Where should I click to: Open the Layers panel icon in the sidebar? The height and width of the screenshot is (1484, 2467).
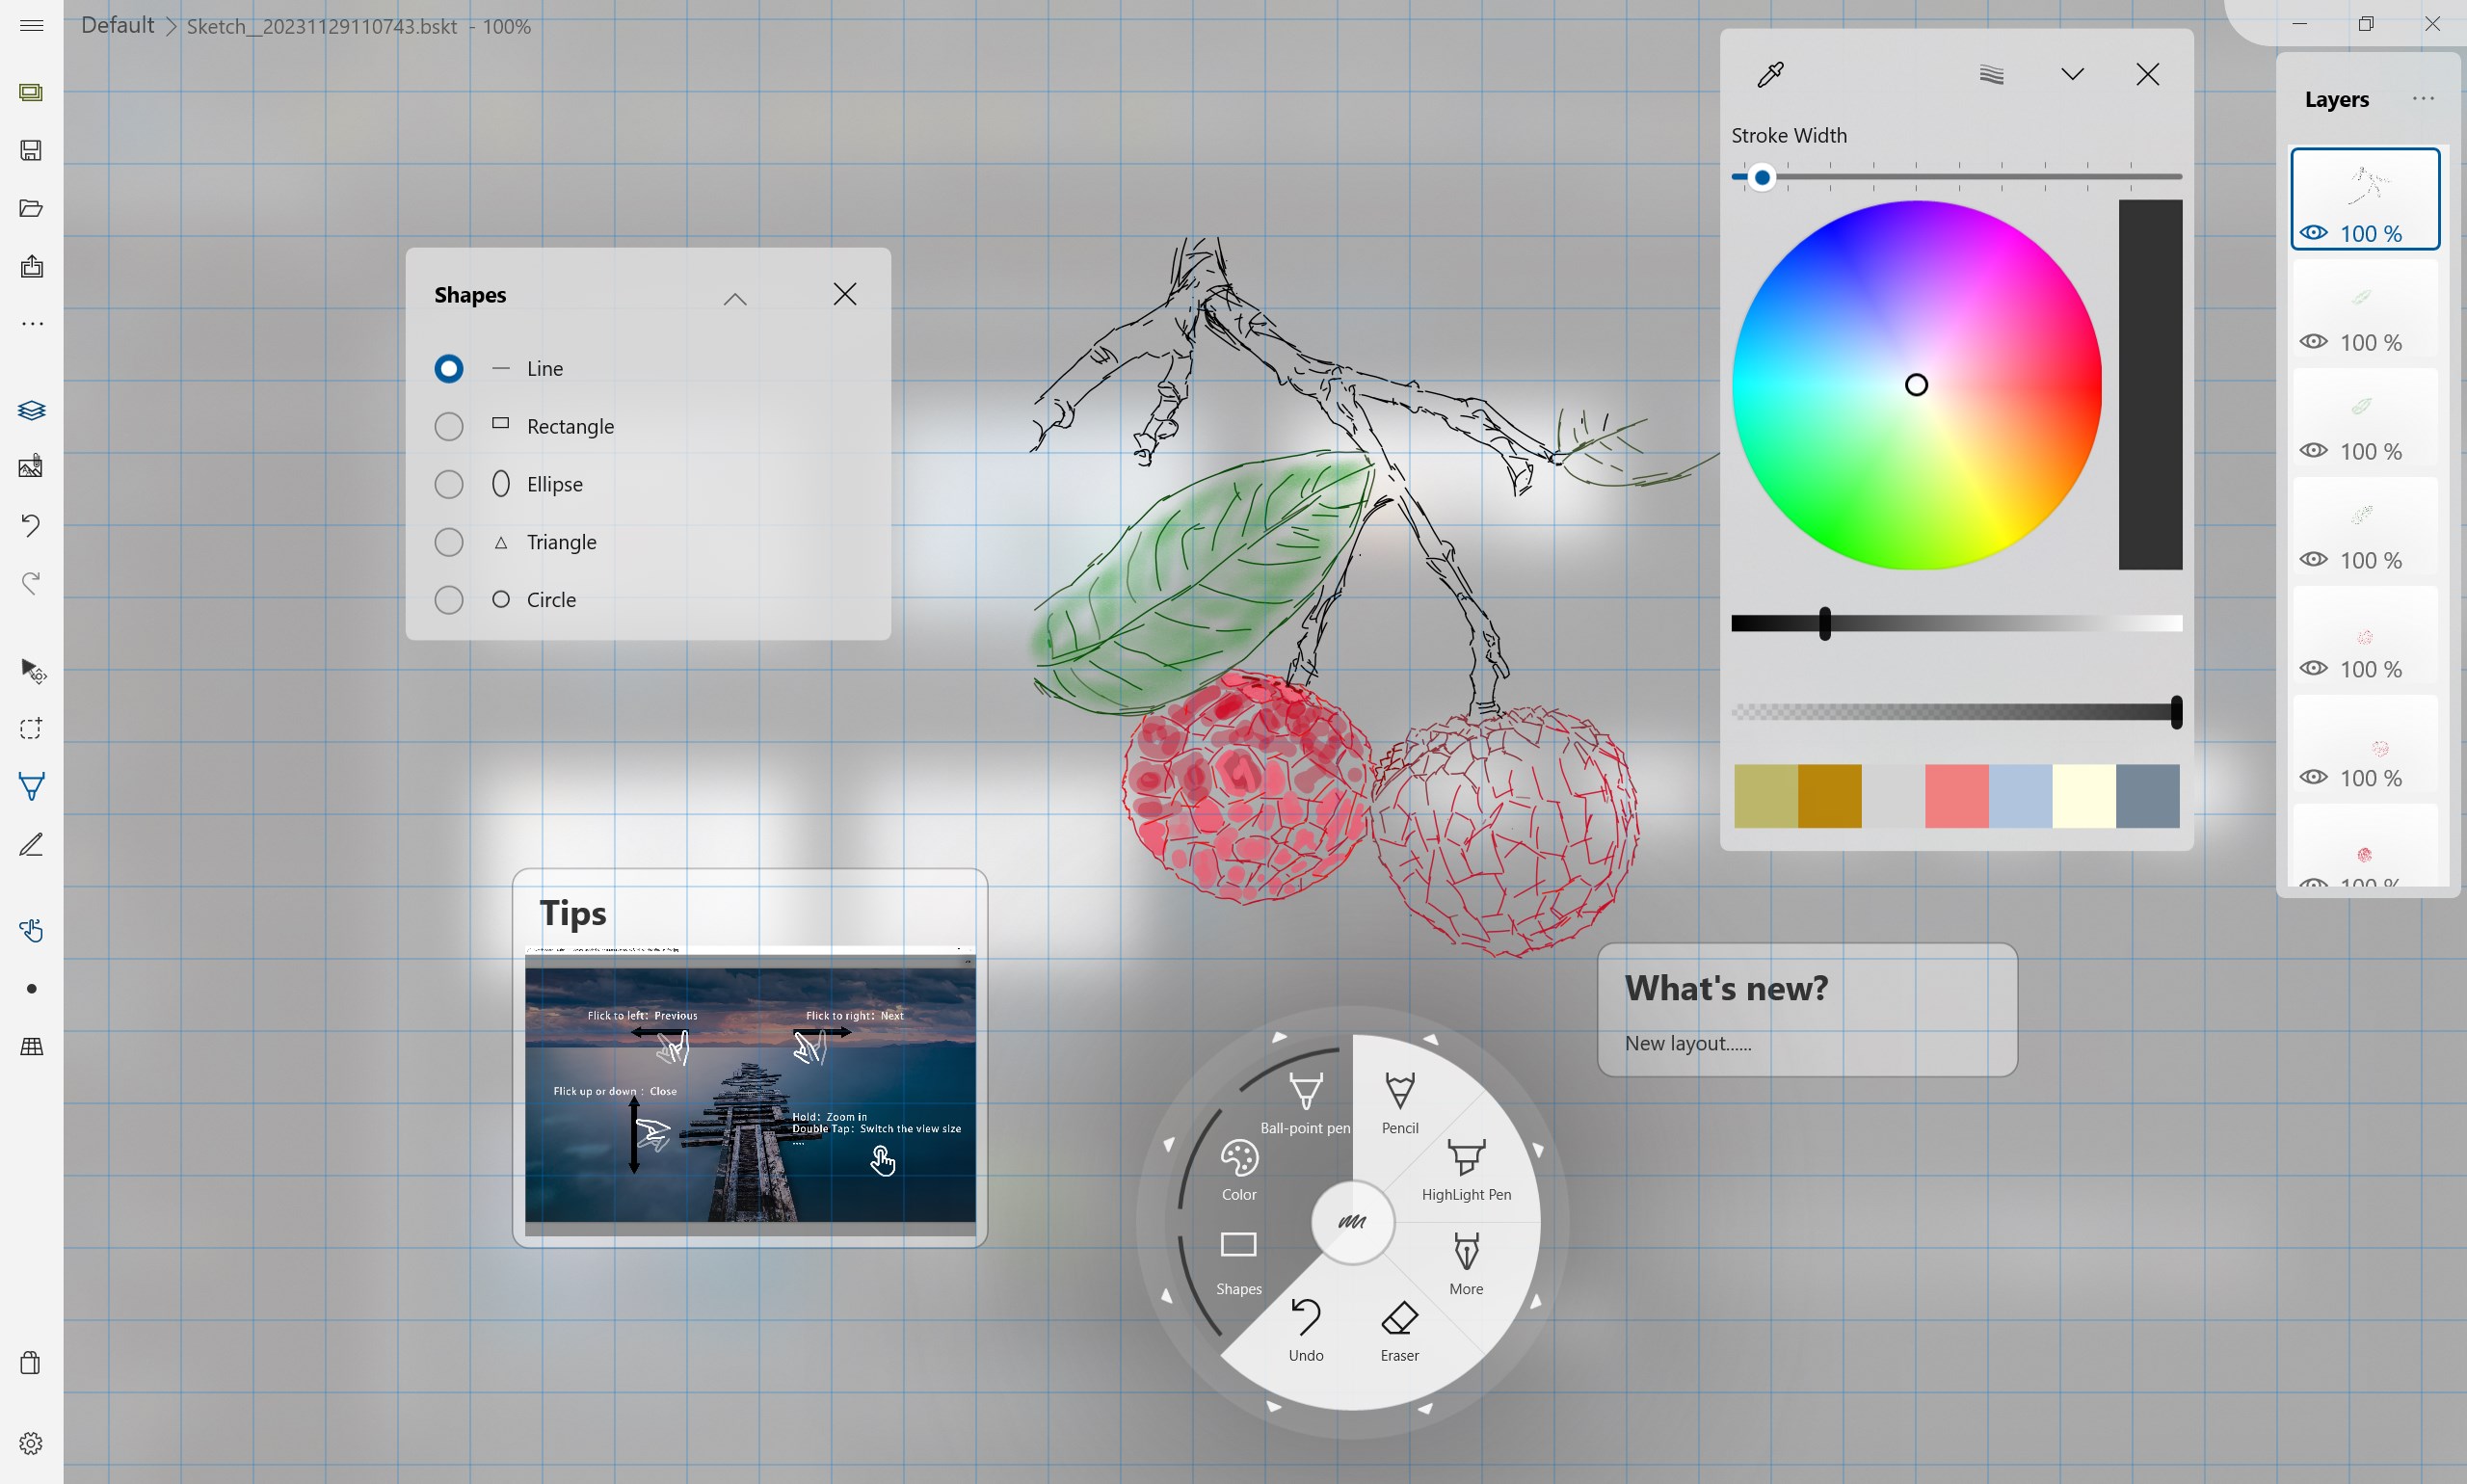pos(31,410)
